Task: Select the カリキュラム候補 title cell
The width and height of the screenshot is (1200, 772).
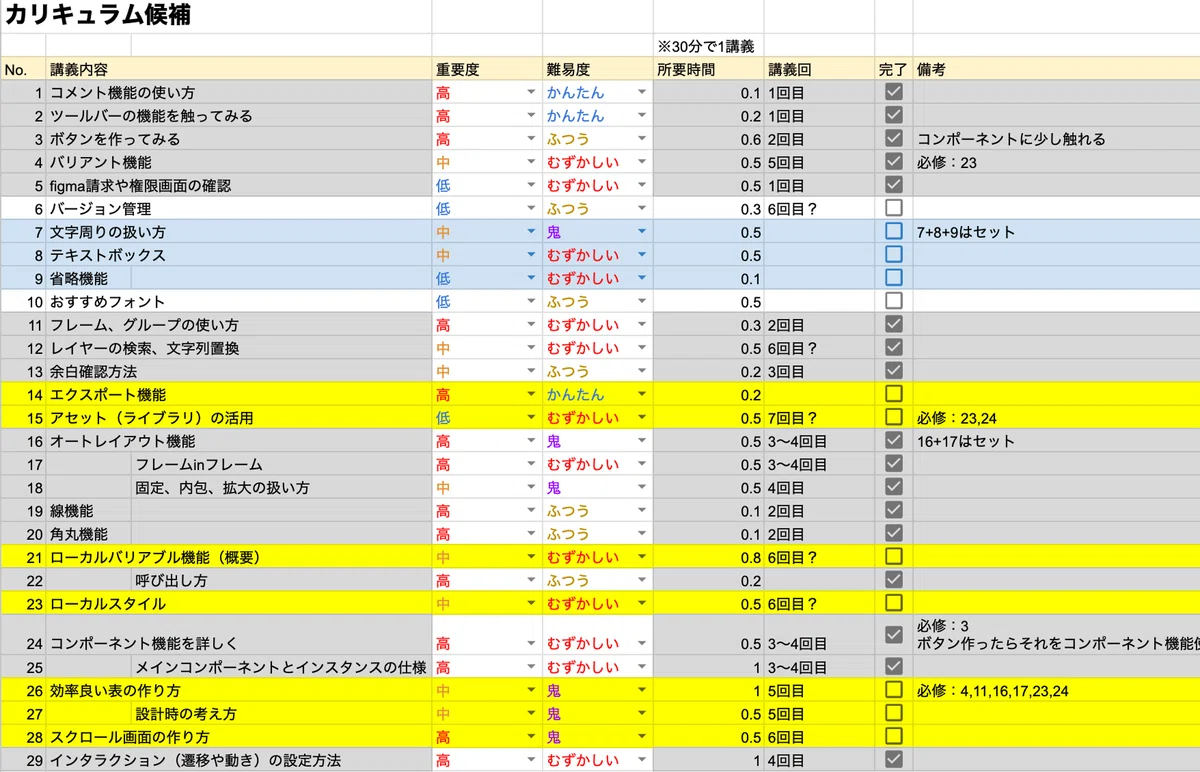Action: click(x=216, y=17)
